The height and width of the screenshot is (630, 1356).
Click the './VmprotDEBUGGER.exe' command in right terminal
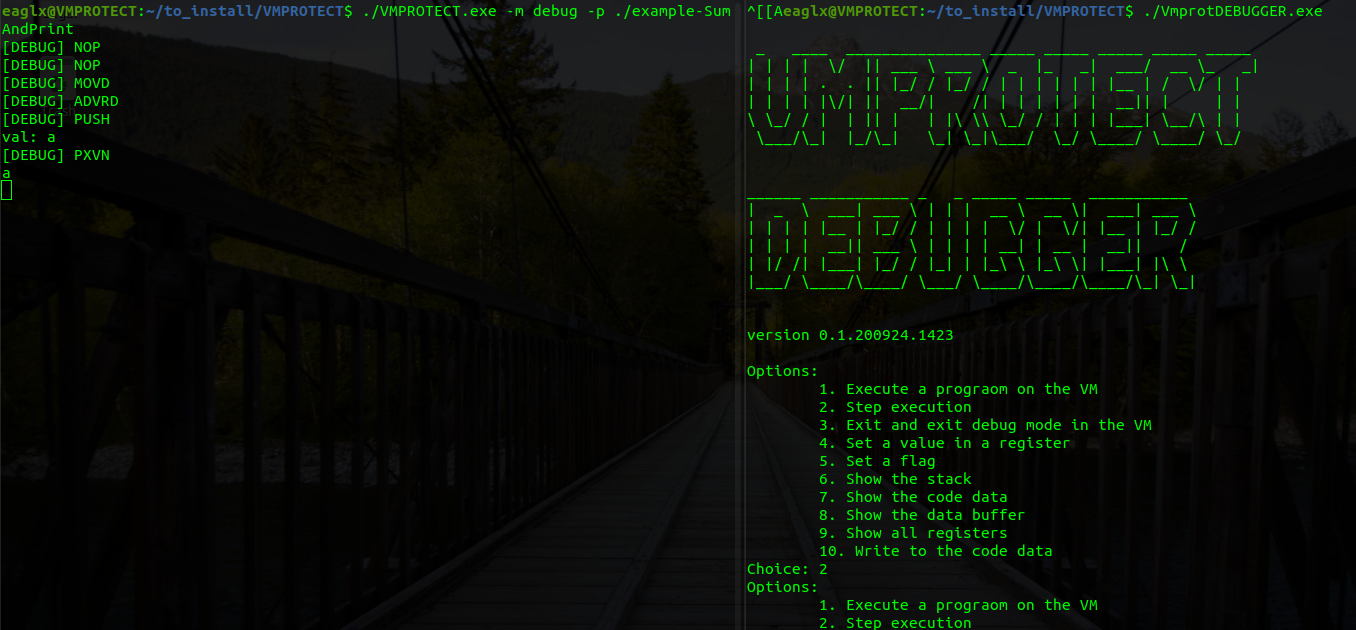point(1232,11)
